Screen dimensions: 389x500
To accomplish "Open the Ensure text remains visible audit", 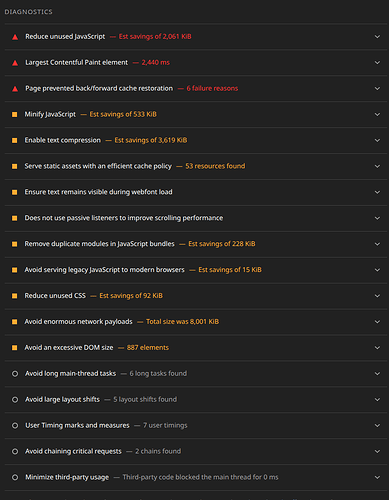I will (196, 192).
